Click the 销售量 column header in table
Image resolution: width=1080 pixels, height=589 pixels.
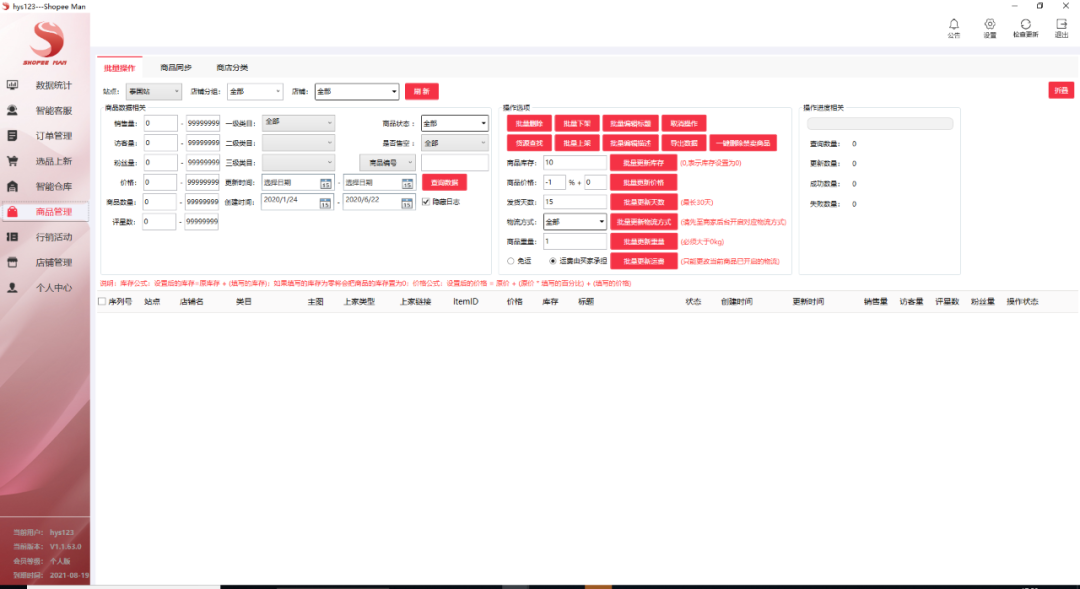pos(875,301)
